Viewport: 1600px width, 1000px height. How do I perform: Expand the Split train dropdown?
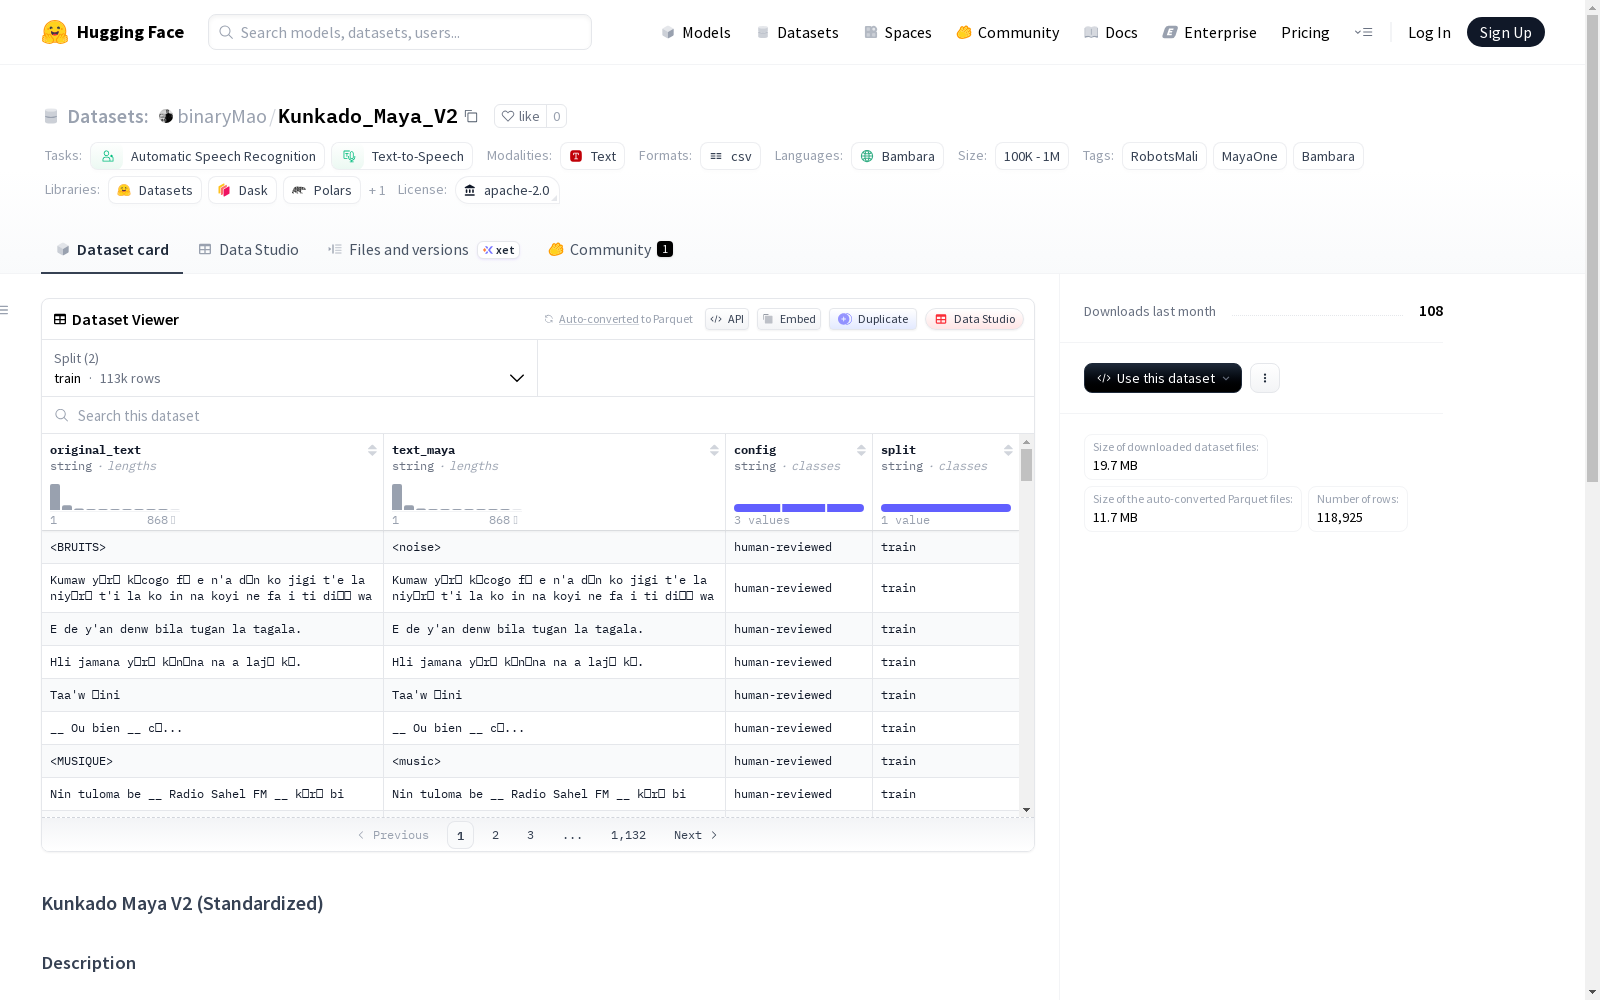(x=290, y=368)
